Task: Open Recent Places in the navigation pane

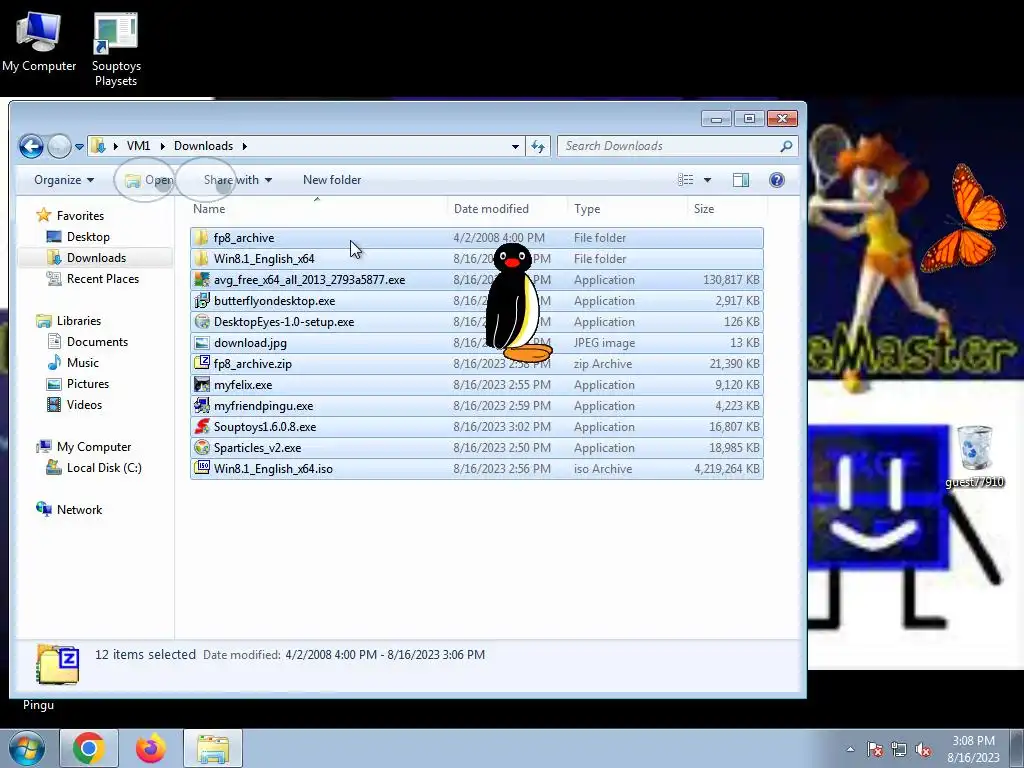Action: tap(103, 278)
